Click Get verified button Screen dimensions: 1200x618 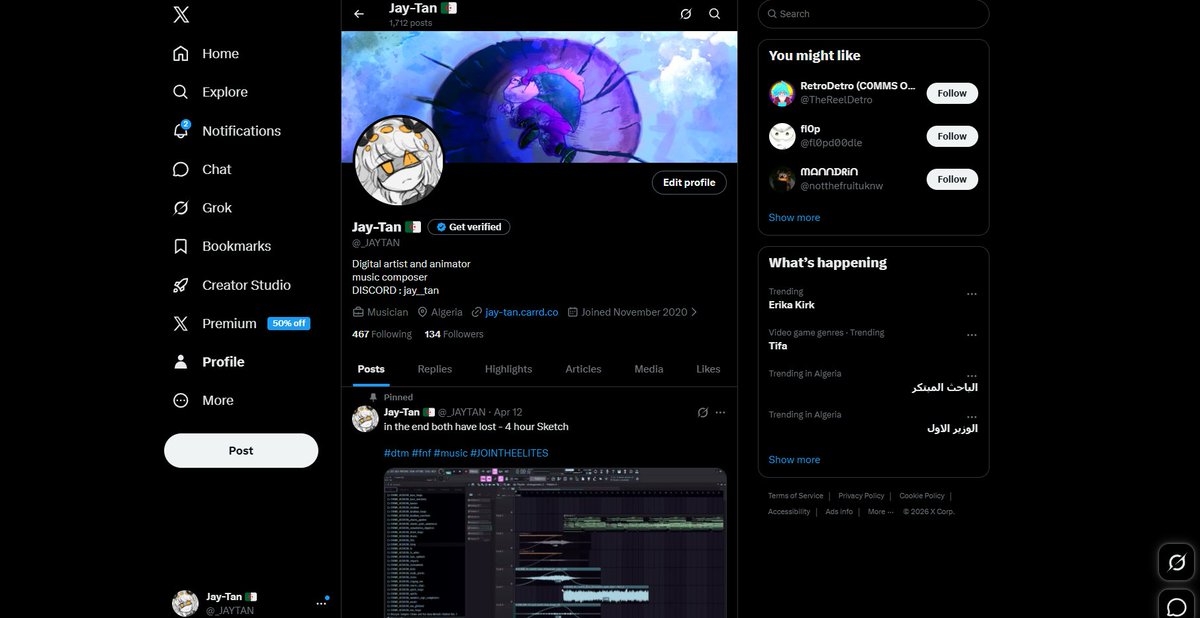tap(469, 227)
